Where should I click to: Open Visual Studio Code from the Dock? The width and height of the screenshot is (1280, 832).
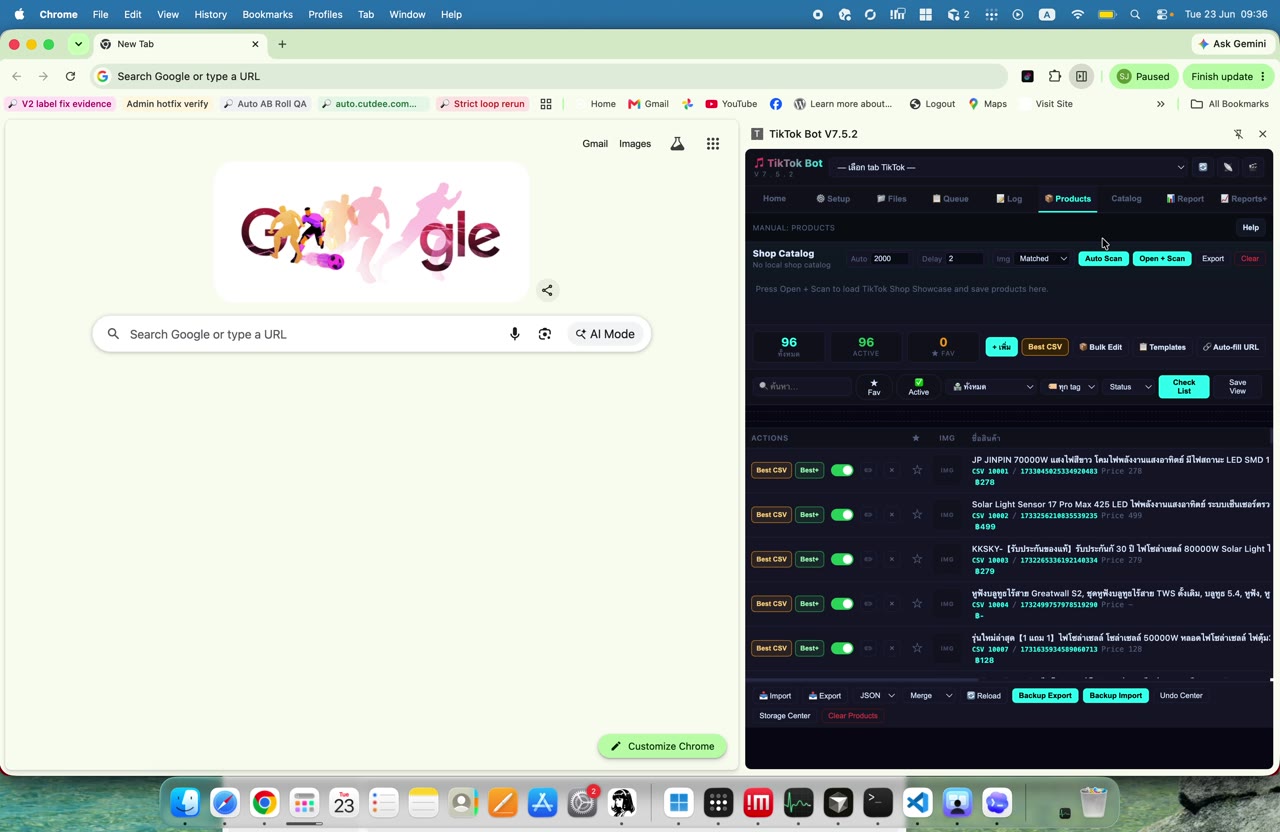pyautogui.click(x=918, y=802)
